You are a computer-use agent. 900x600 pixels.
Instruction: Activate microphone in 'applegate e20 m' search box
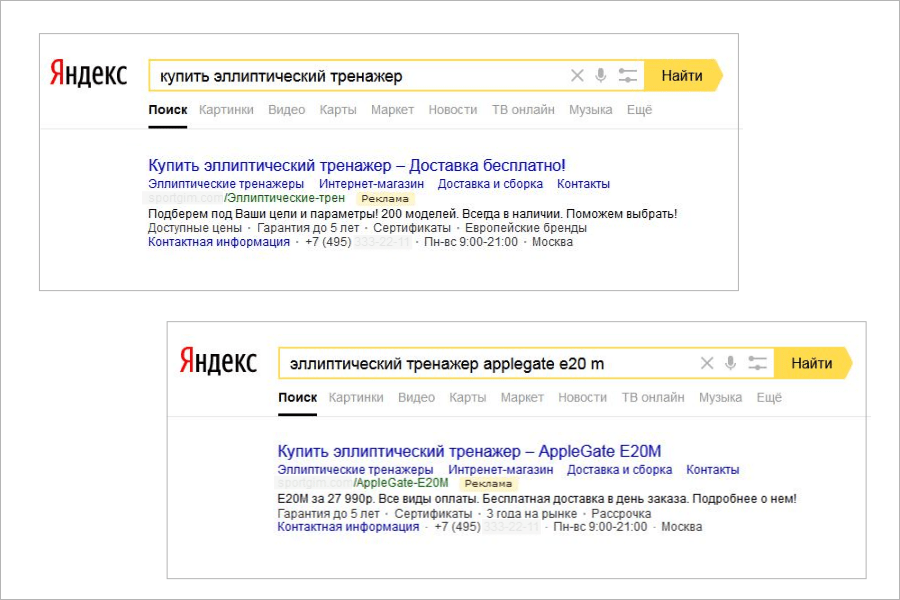(731, 363)
